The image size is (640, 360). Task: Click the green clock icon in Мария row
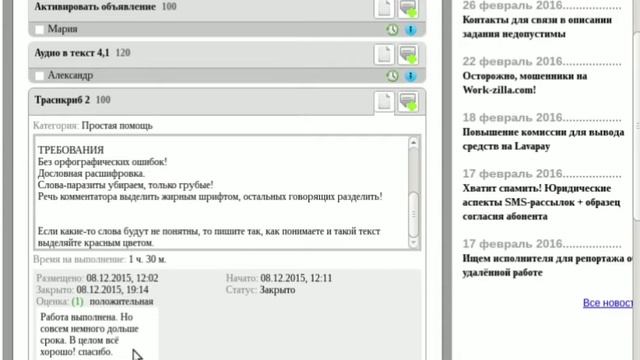tap(392, 29)
